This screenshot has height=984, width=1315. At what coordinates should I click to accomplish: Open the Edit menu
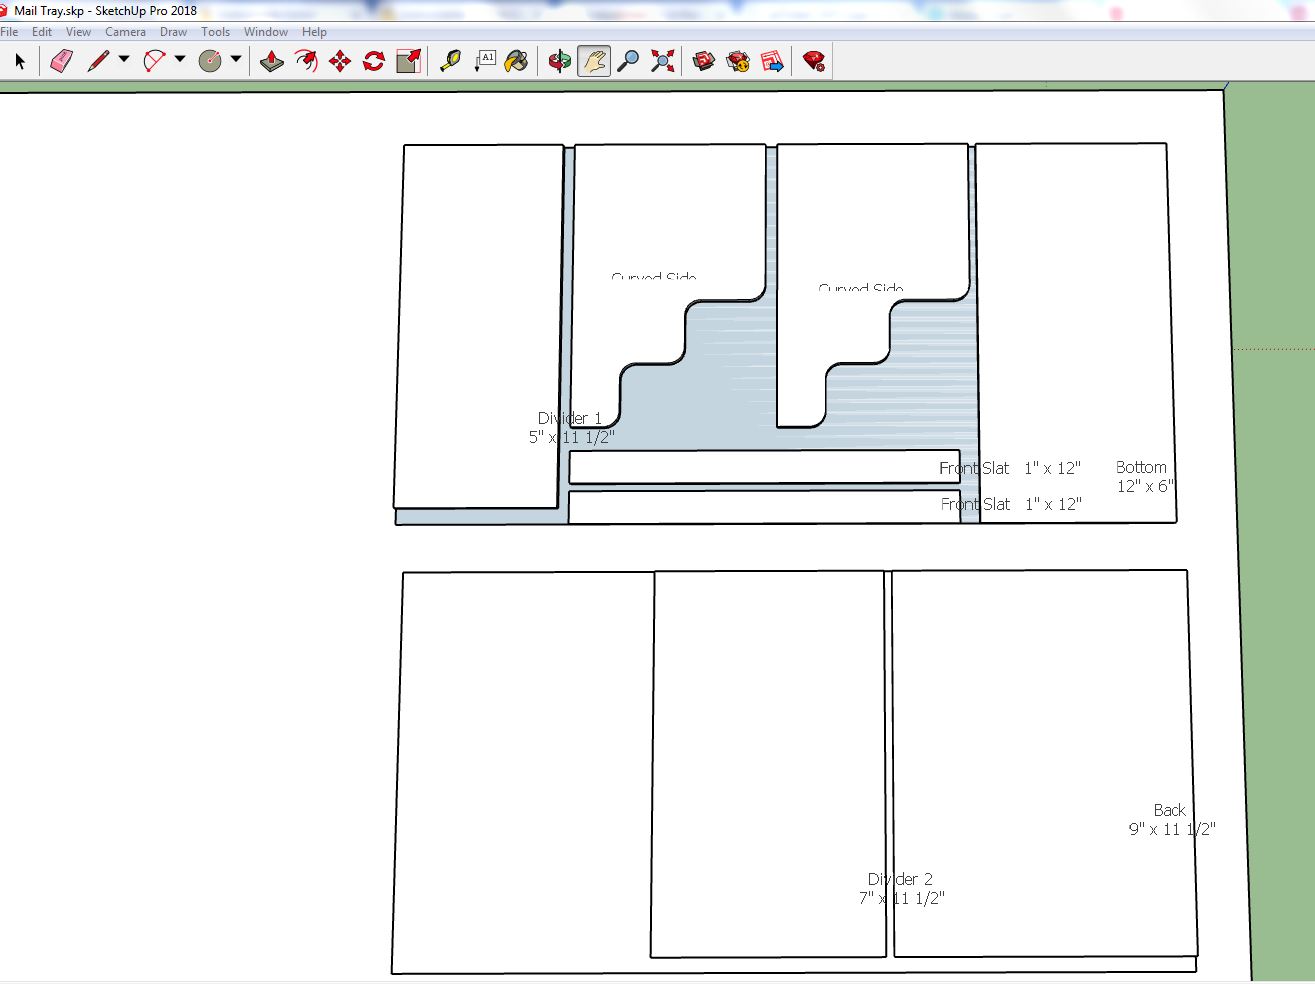(42, 32)
